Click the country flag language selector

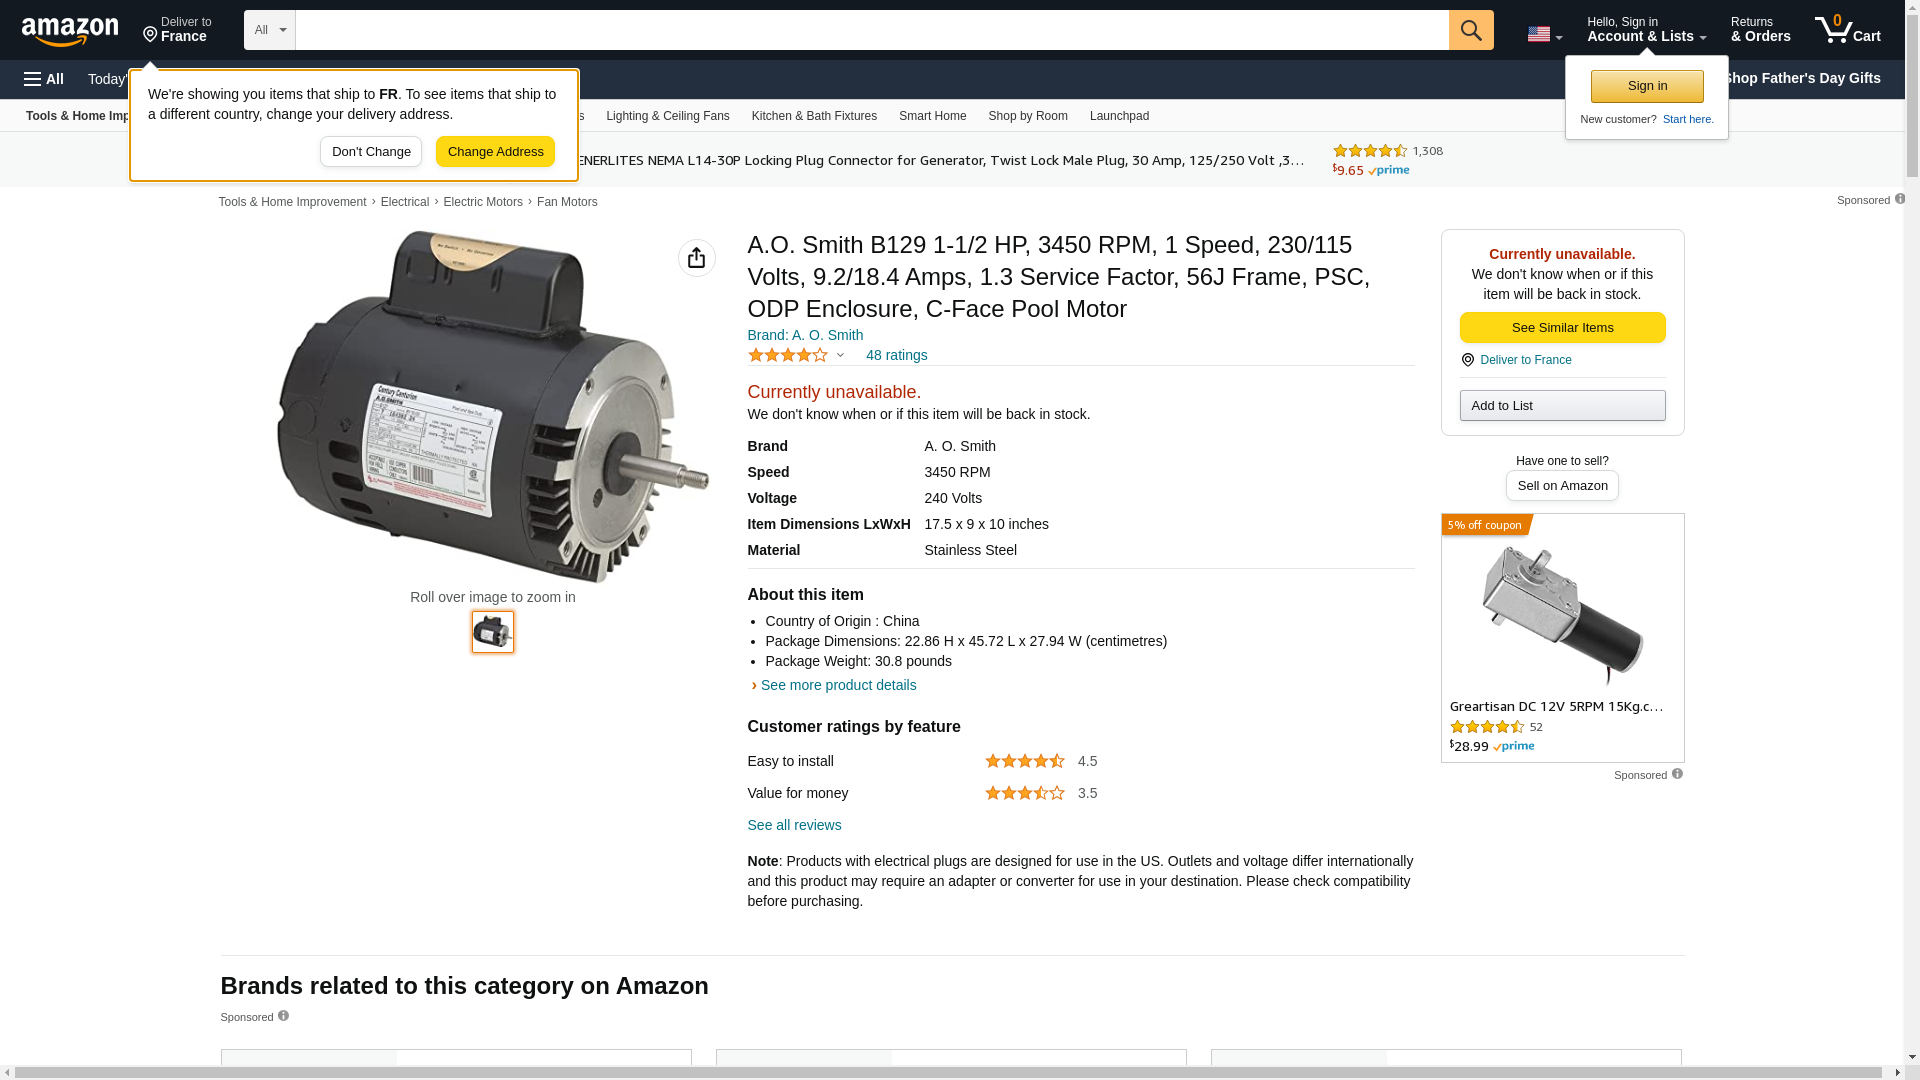point(1543,34)
